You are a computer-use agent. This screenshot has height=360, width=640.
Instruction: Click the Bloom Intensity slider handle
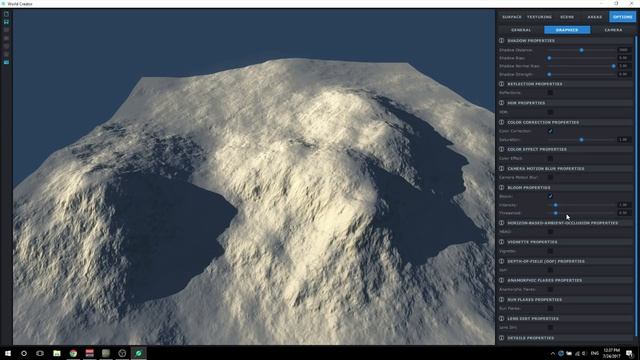[556, 205]
